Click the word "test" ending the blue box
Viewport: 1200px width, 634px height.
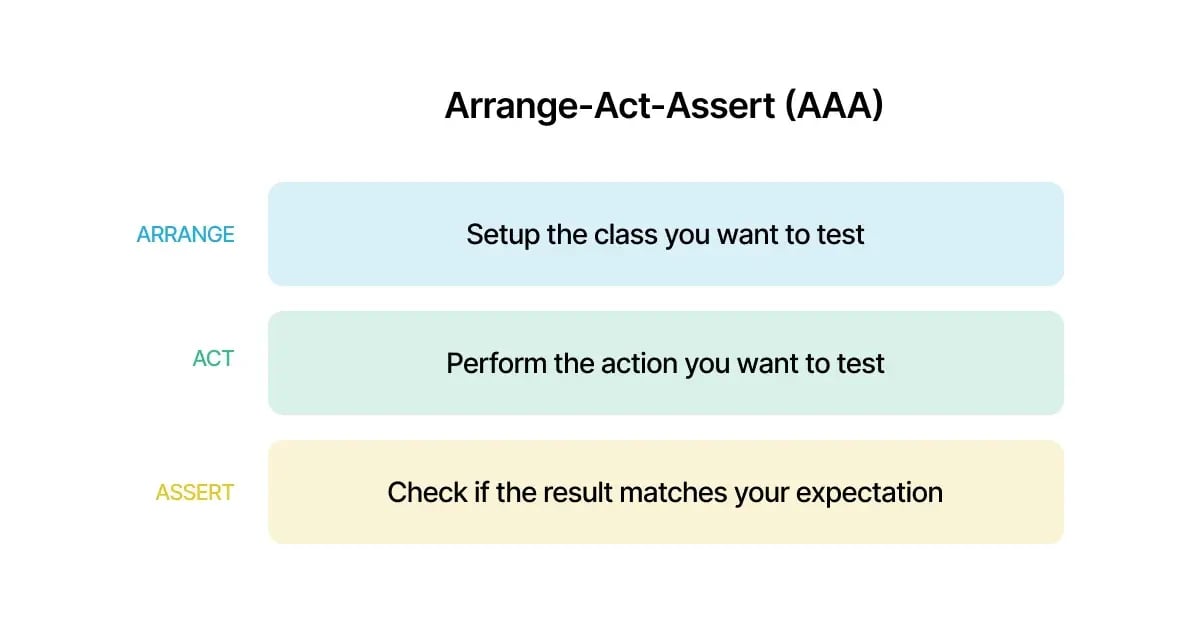point(844,235)
